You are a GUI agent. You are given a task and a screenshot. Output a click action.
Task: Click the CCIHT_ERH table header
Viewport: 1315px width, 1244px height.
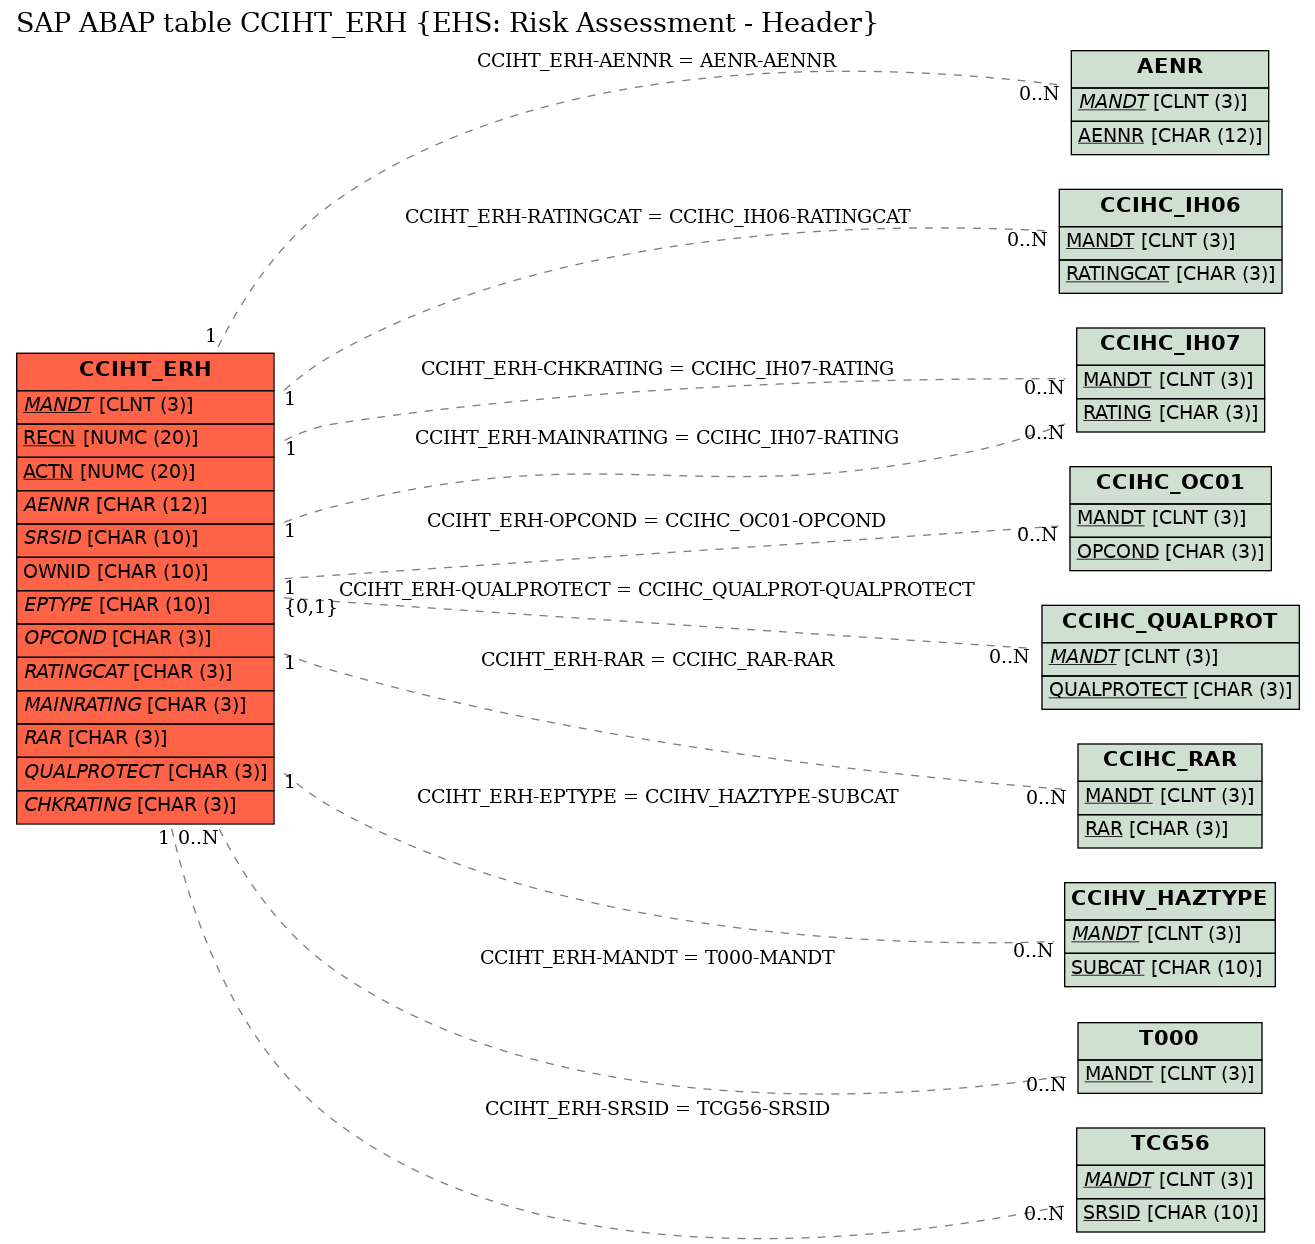point(145,370)
